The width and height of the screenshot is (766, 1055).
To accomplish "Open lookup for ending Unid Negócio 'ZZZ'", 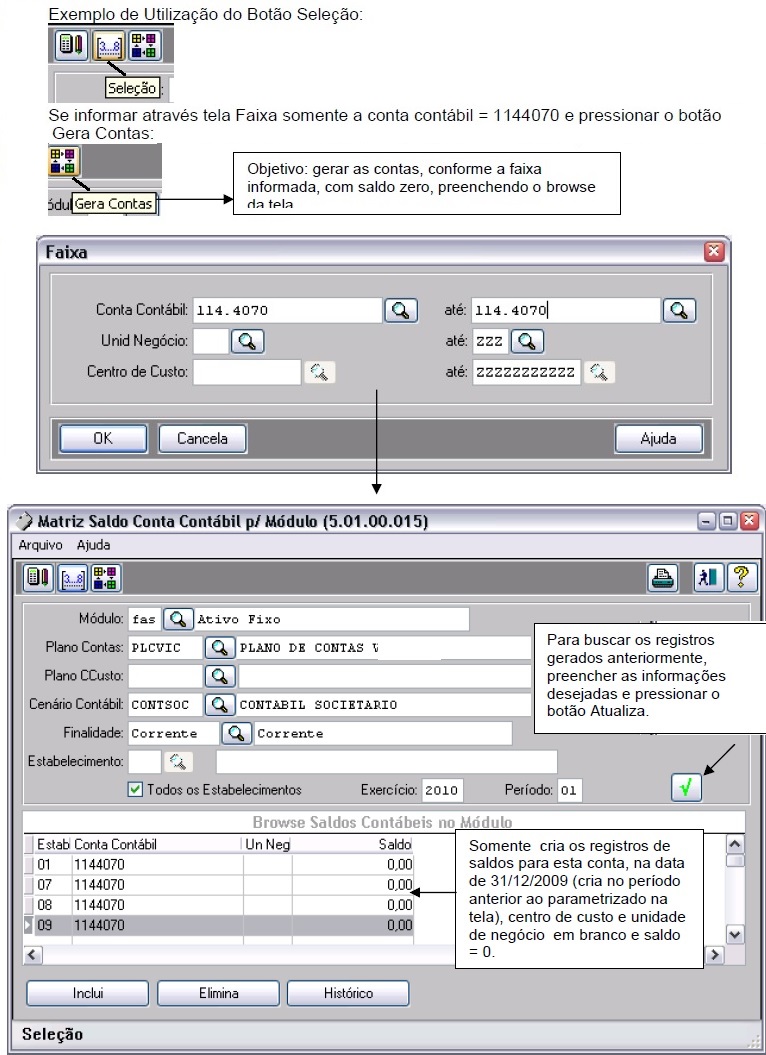I will coord(527,341).
